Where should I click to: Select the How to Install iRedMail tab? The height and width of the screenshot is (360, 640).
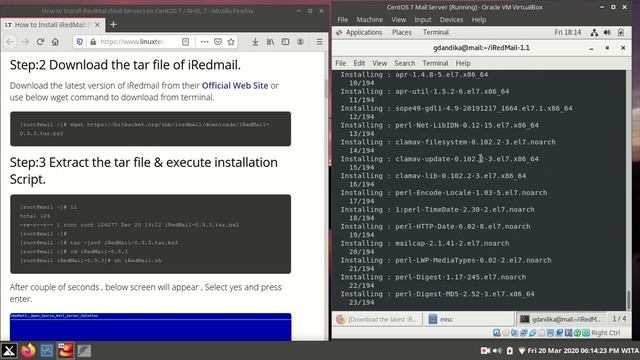[53, 25]
